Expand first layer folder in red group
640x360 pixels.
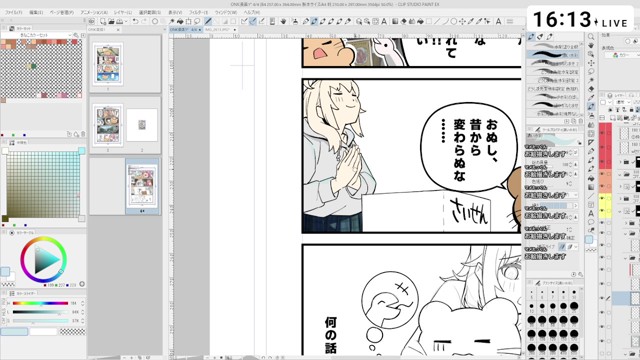pos(620,162)
